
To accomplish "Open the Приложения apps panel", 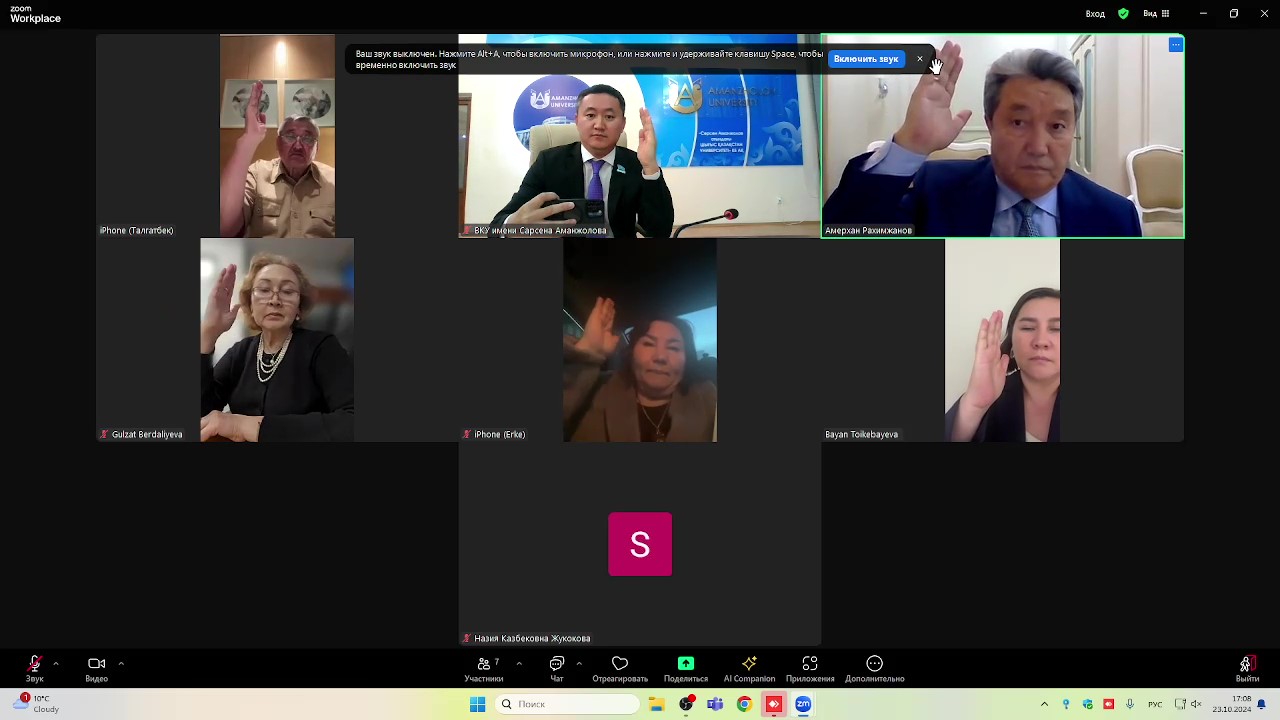I will (810, 664).
